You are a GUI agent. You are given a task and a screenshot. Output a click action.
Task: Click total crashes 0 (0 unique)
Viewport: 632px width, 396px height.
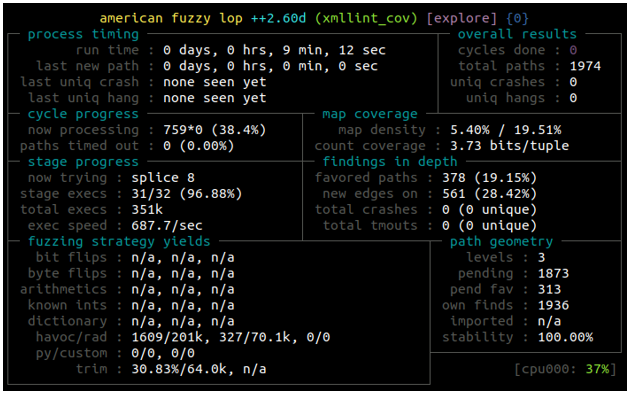pyautogui.click(x=490, y=210)
